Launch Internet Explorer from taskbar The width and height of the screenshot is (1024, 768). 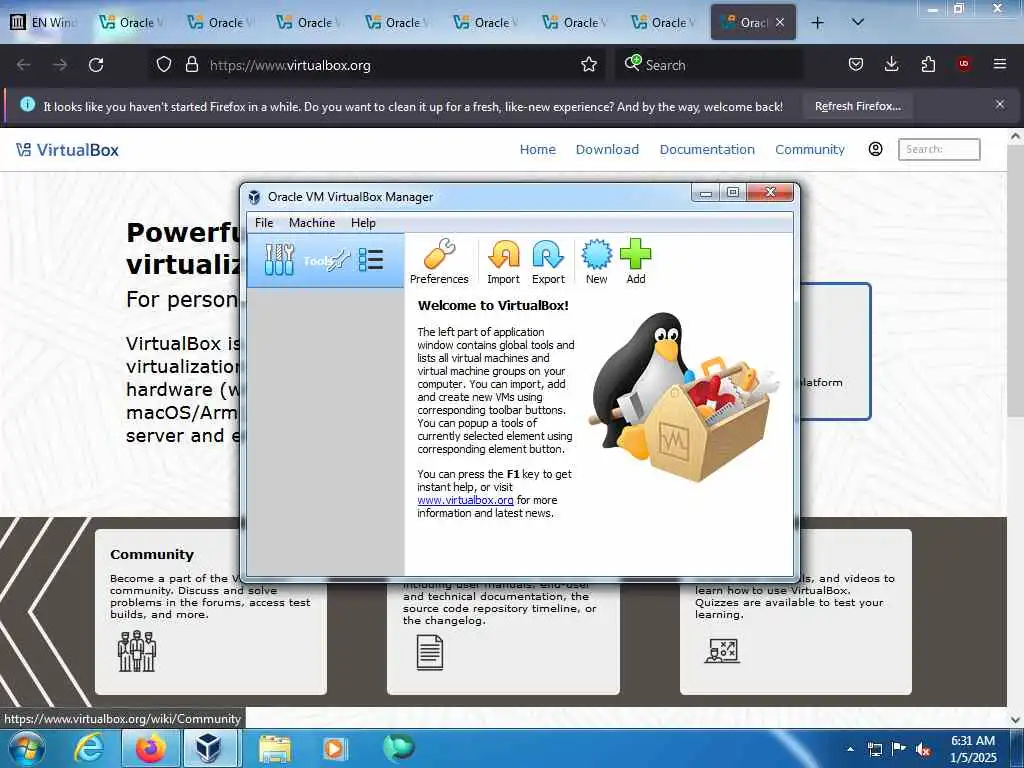88,748
